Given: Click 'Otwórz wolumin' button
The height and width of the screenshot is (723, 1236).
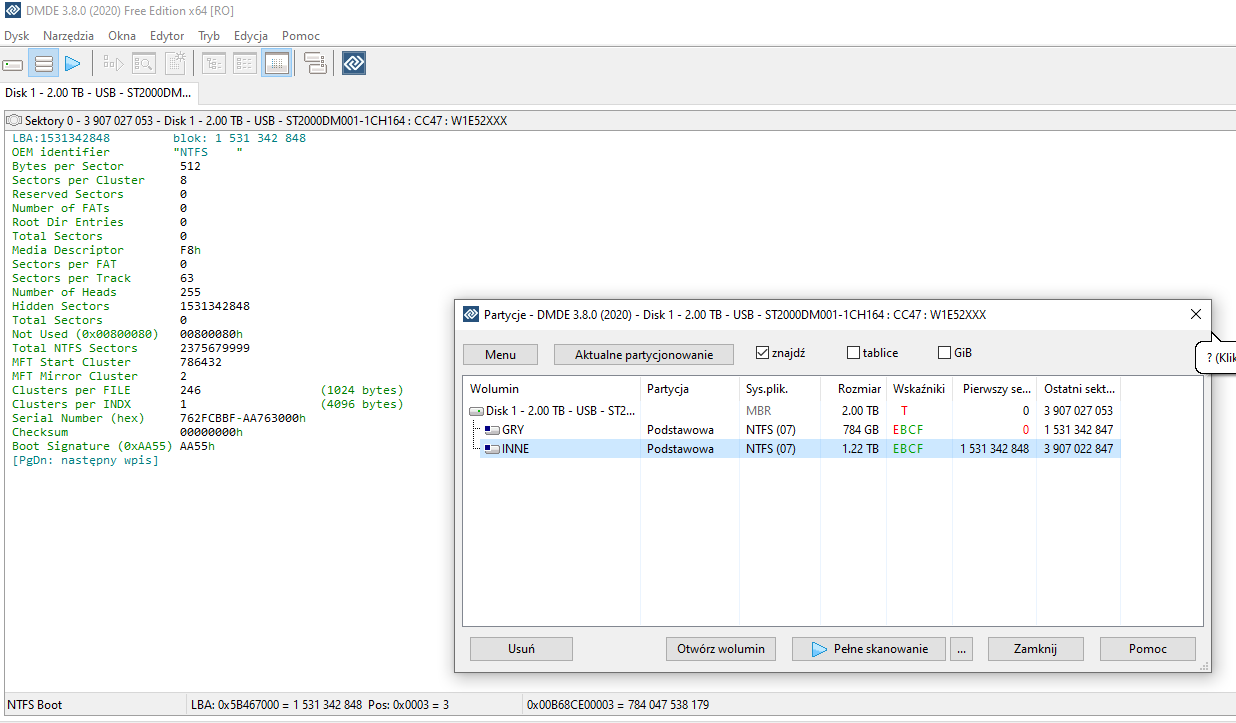Looking at the screenshot, I should click(x=720, y=649).
